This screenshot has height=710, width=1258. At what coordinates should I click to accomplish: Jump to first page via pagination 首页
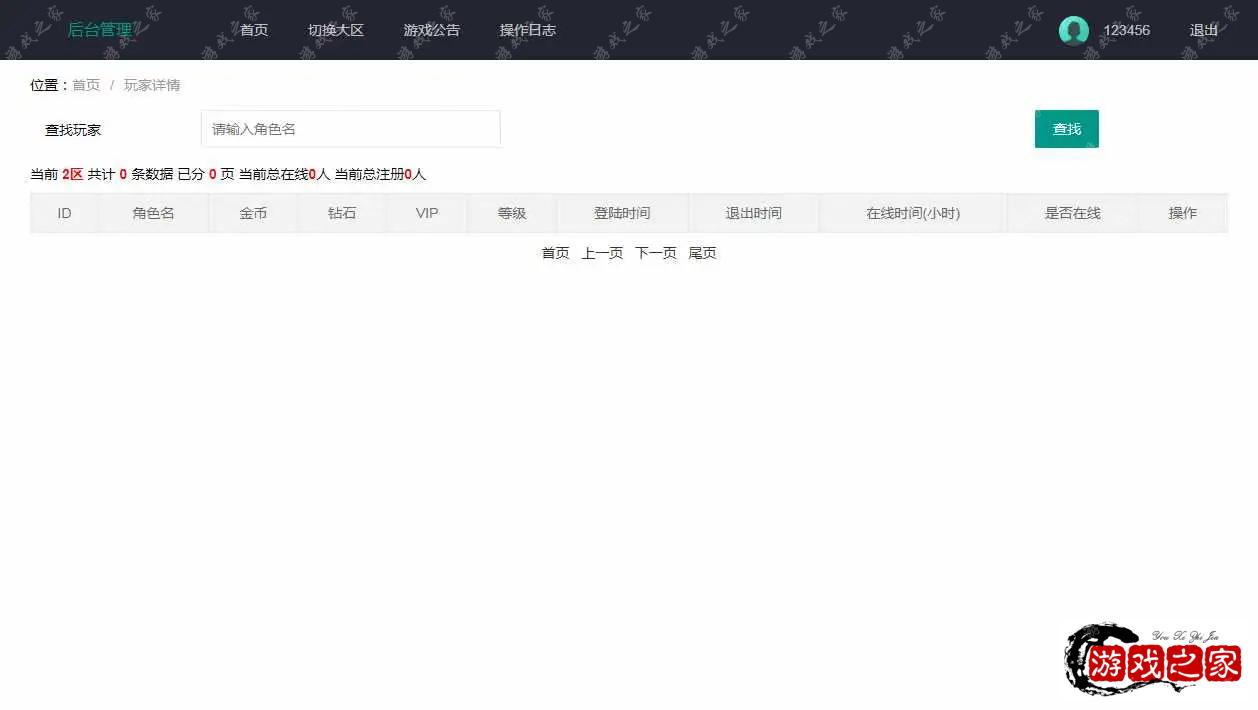tap(555, 253)
